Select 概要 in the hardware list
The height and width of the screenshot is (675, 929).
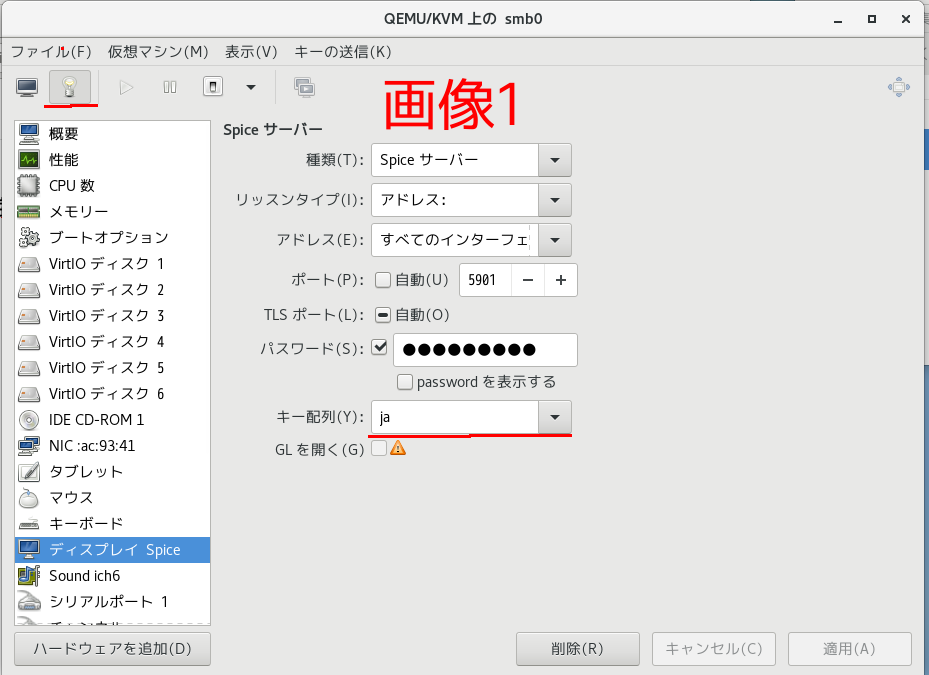pos(113,133)
